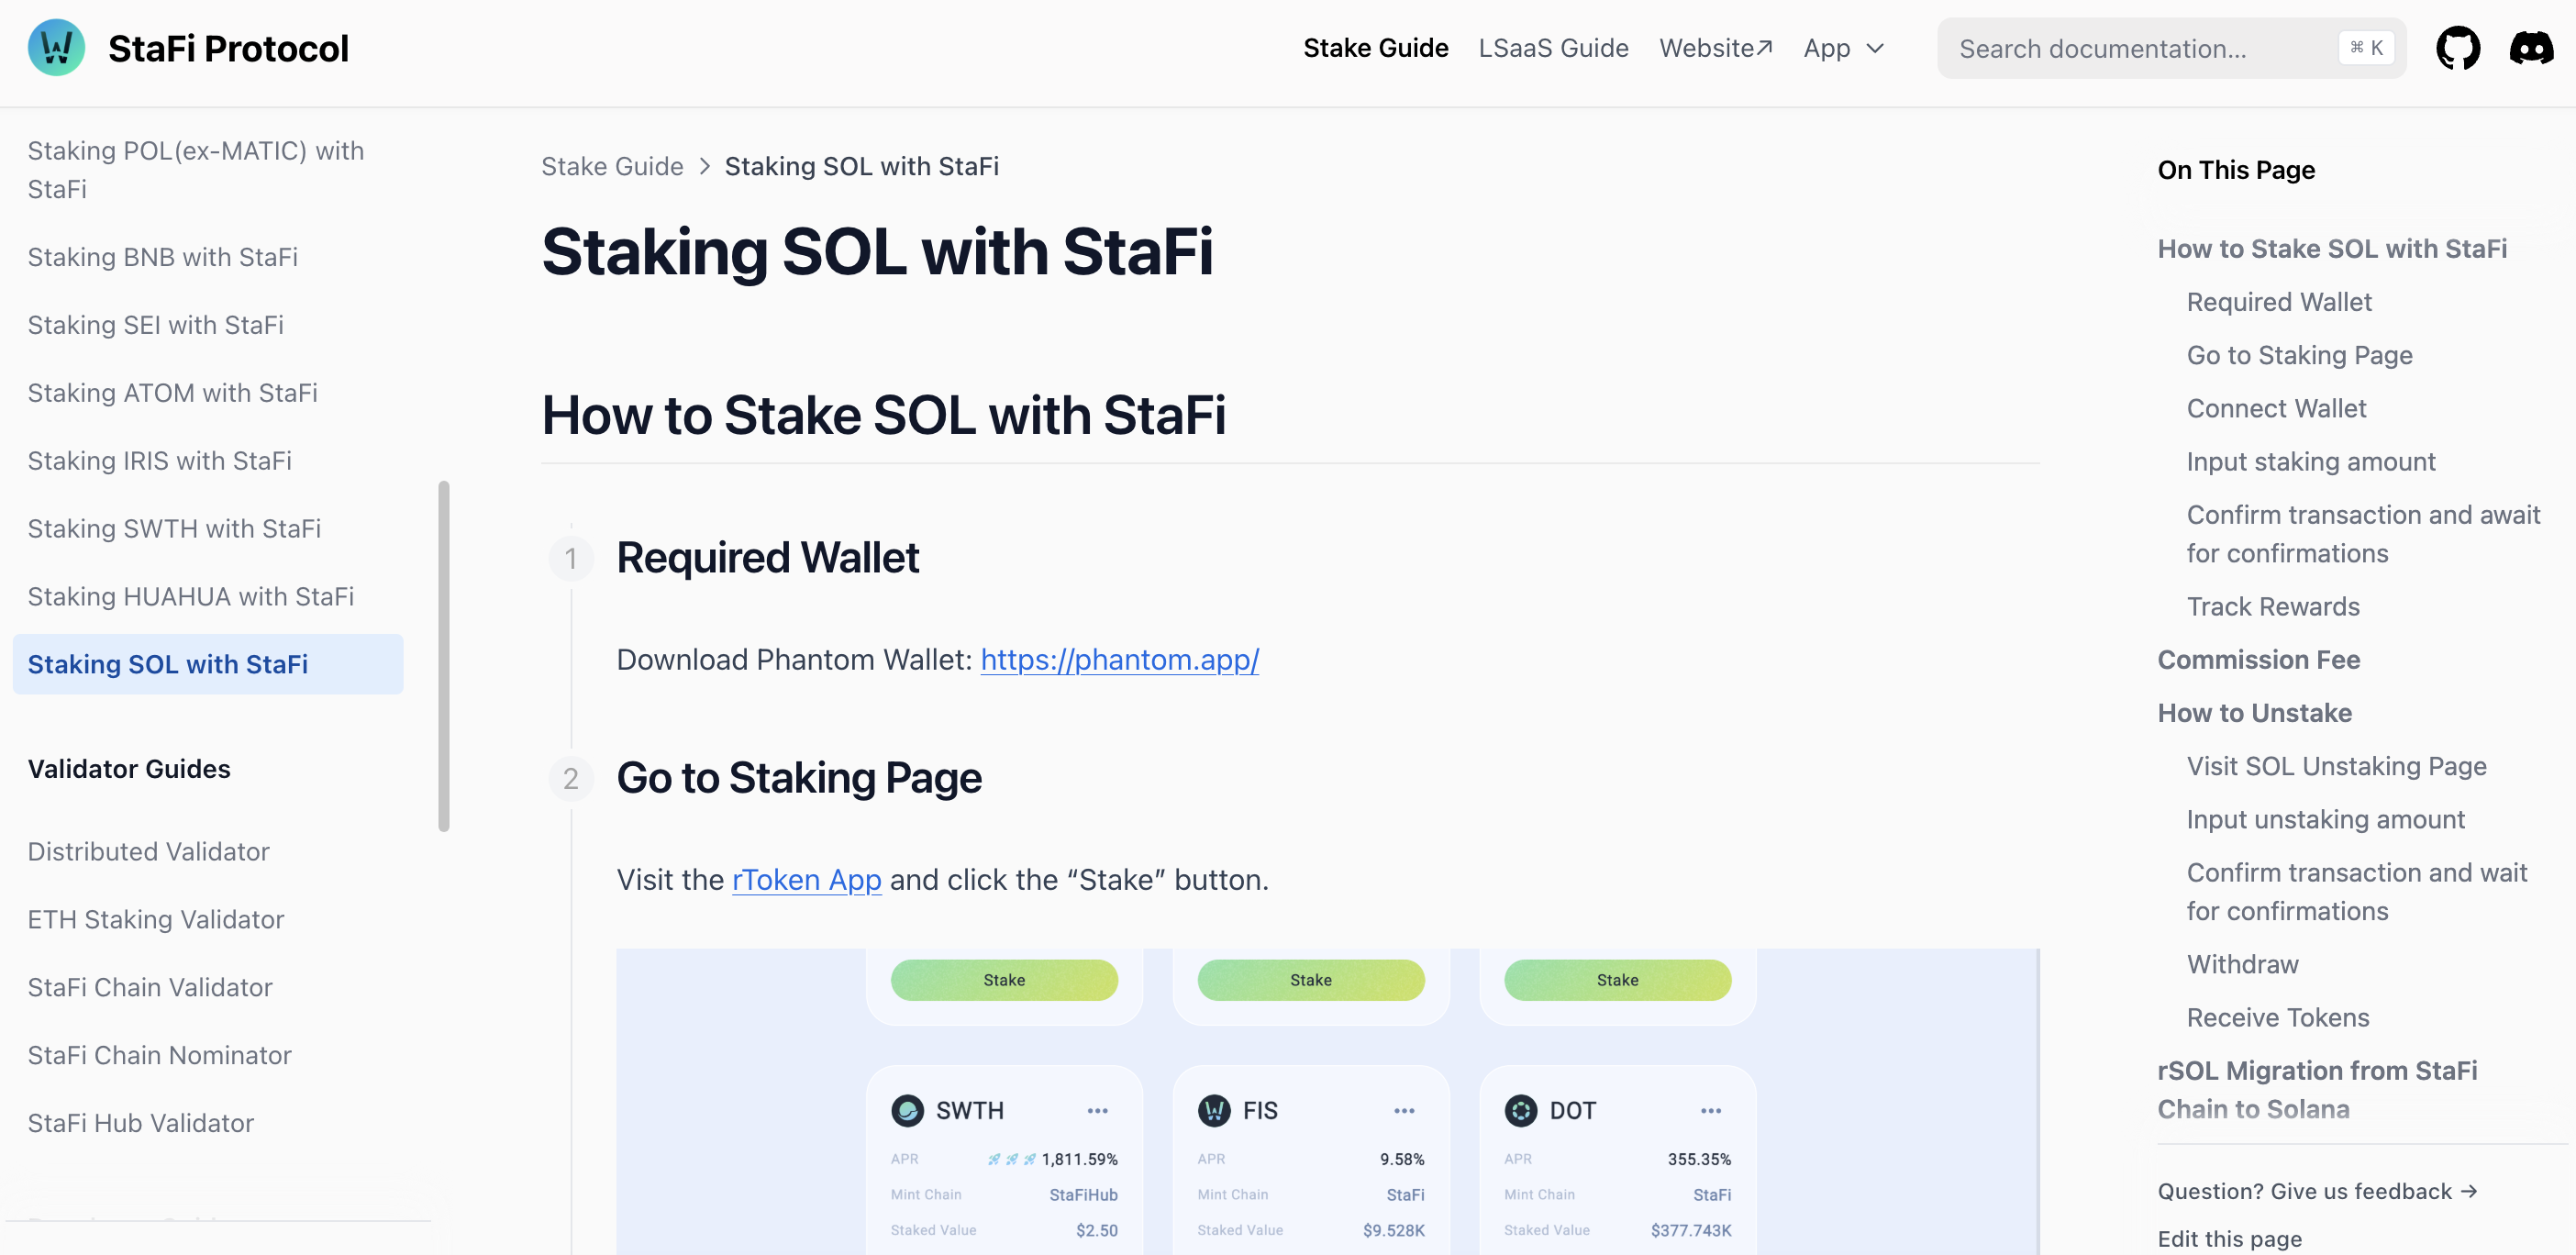This screenshot has width=2576, height=1255.
Task: Select Staking ATOM with StaFi in sidebar
Action: [172, 392]
